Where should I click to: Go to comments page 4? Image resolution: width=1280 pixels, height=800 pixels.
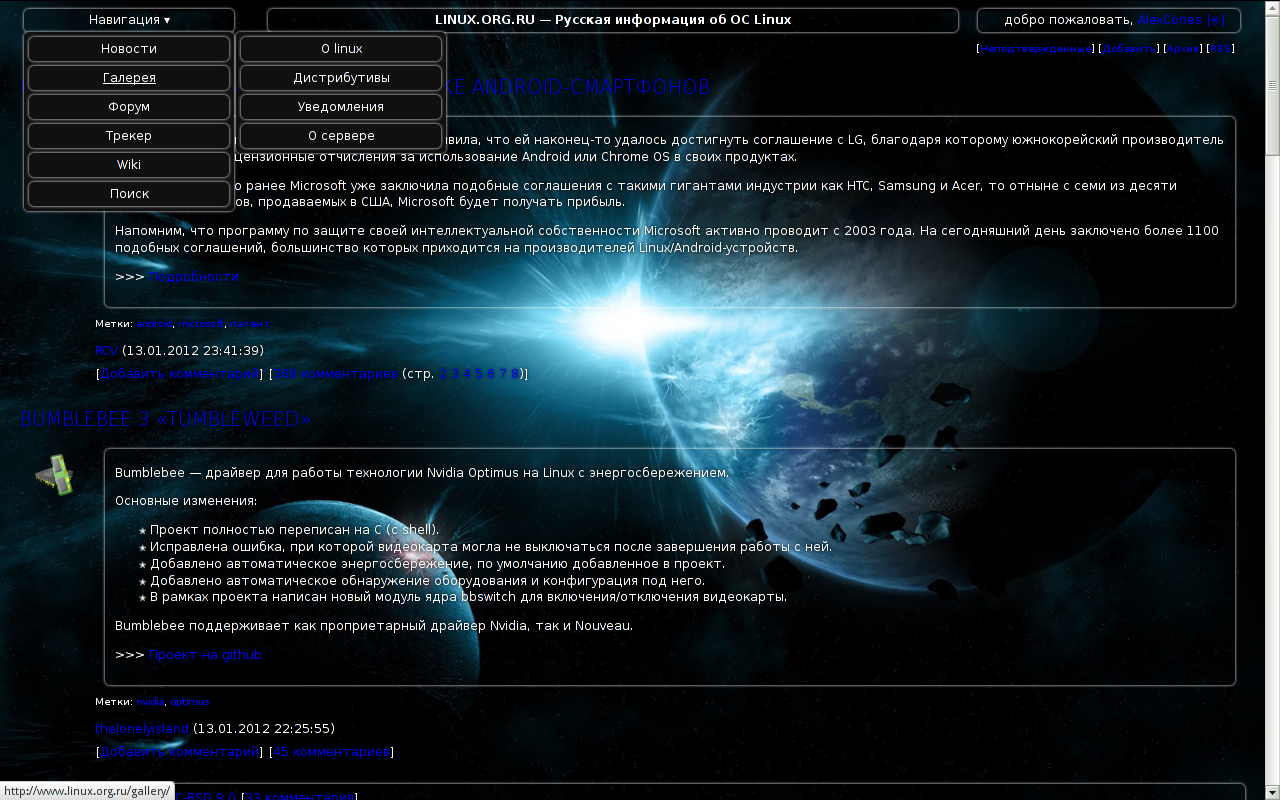(466, 374)
